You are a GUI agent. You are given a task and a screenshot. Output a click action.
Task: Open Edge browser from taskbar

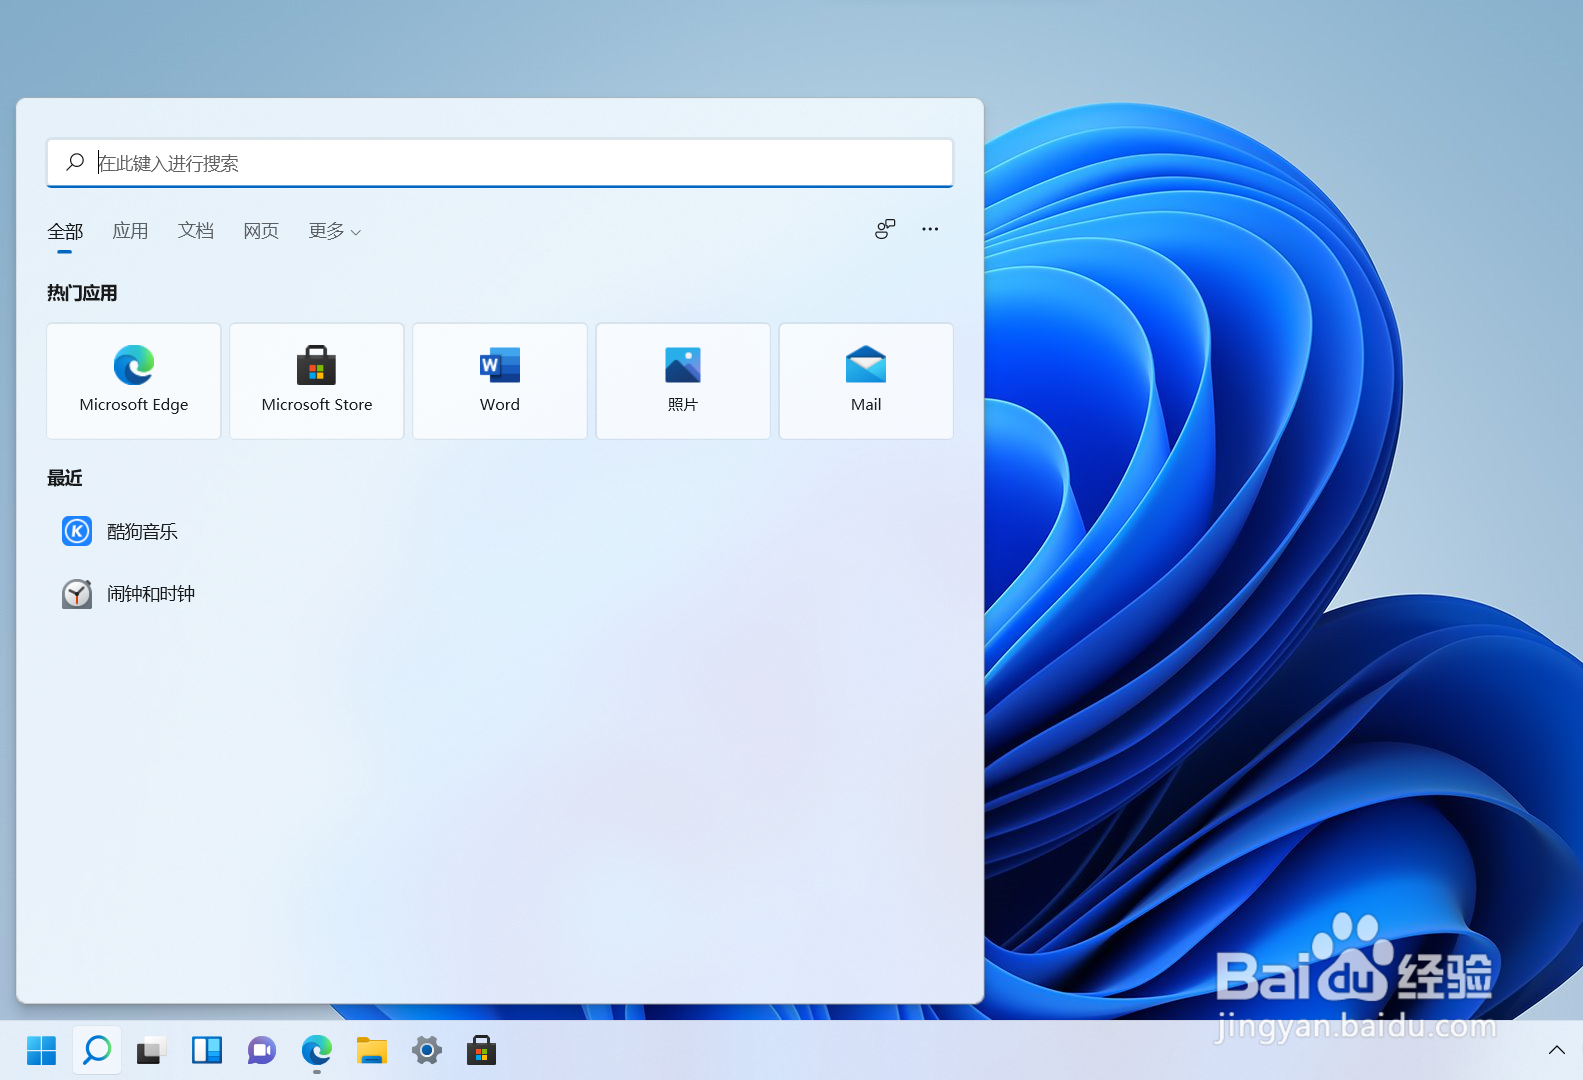(317, 1051)
